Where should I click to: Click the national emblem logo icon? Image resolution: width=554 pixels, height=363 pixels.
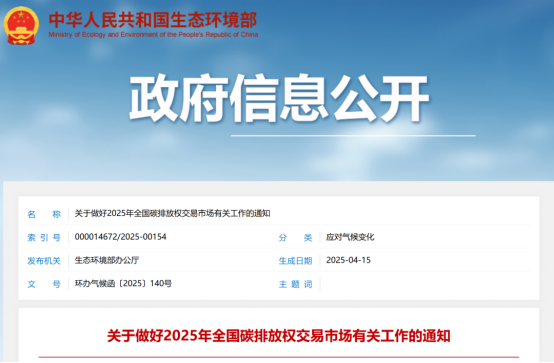coord(21,26)
